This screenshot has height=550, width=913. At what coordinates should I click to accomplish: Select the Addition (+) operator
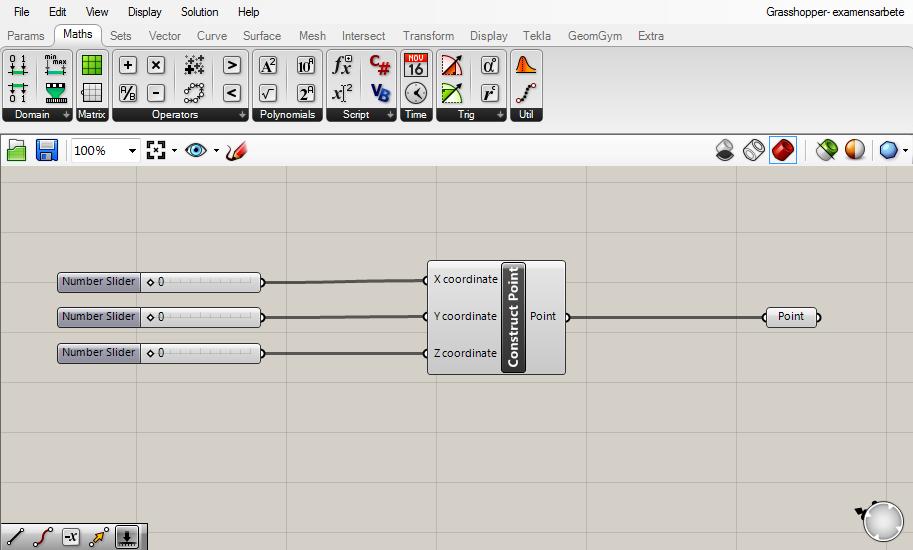point(128,65)
